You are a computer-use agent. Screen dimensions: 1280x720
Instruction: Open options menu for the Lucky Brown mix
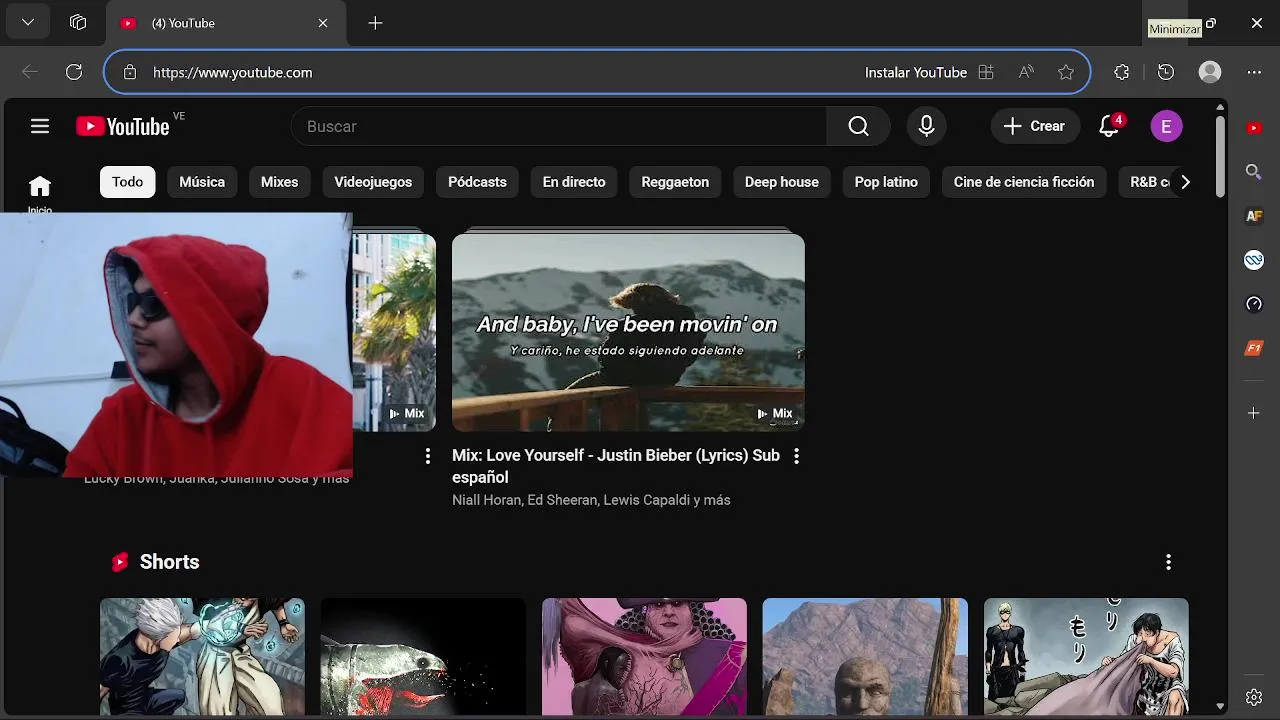(428, 456)
